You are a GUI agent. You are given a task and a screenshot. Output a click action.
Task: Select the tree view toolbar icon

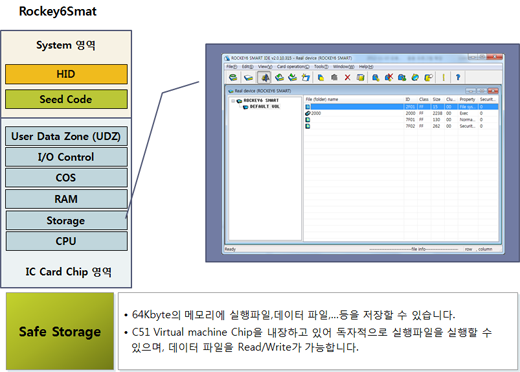click(x=265, y=77)
